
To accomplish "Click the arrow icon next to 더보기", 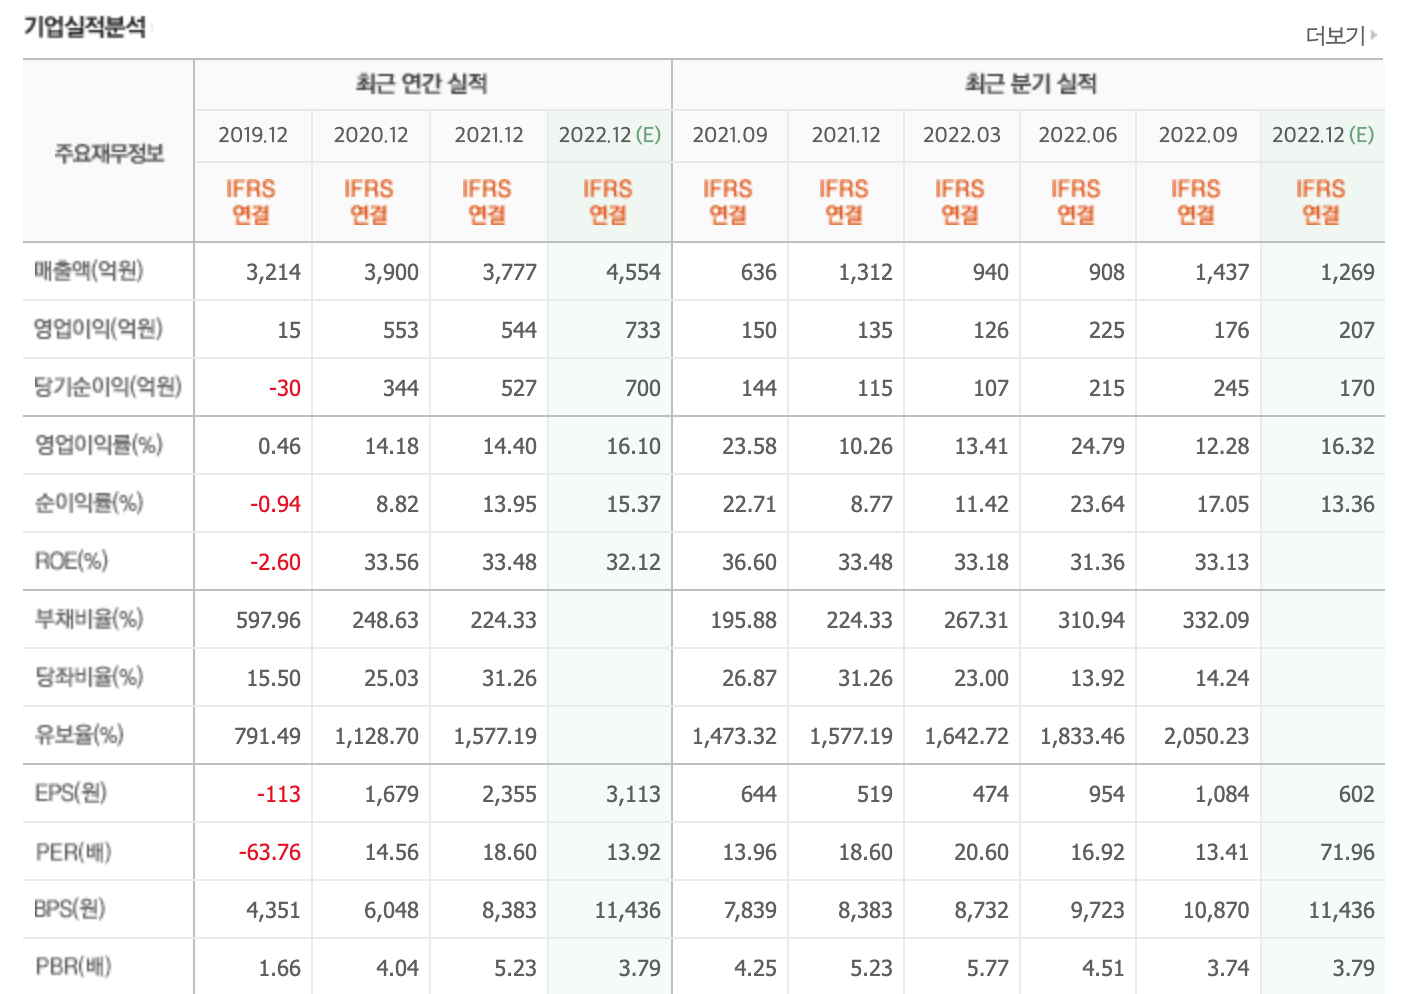I will click(x=1374, y=35).
